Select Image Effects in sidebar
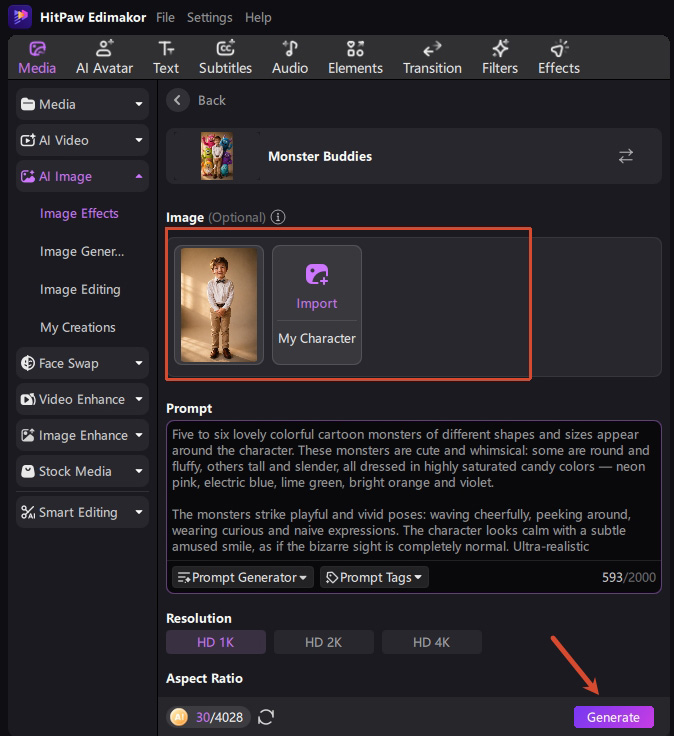 click(79, 214)
